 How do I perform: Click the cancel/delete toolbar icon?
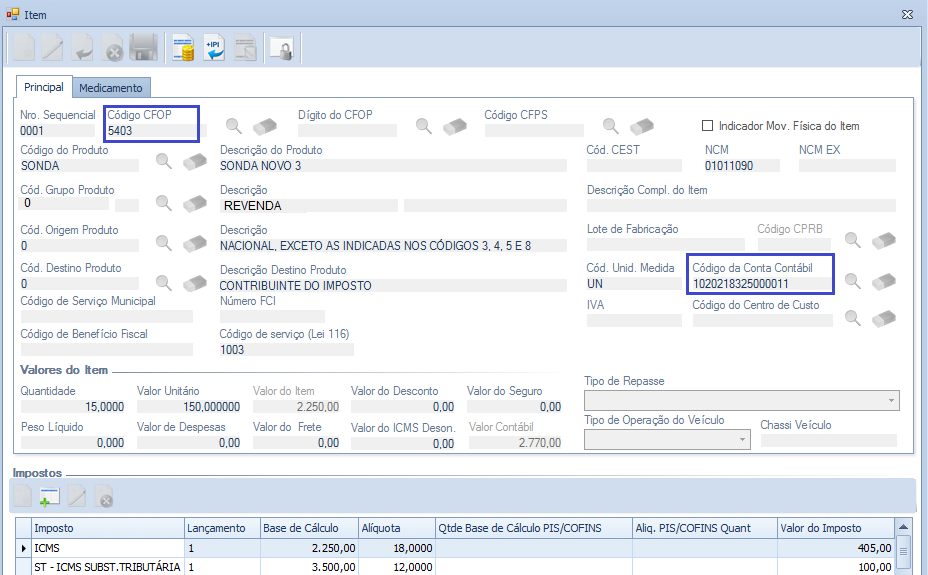tap(112, 48)
